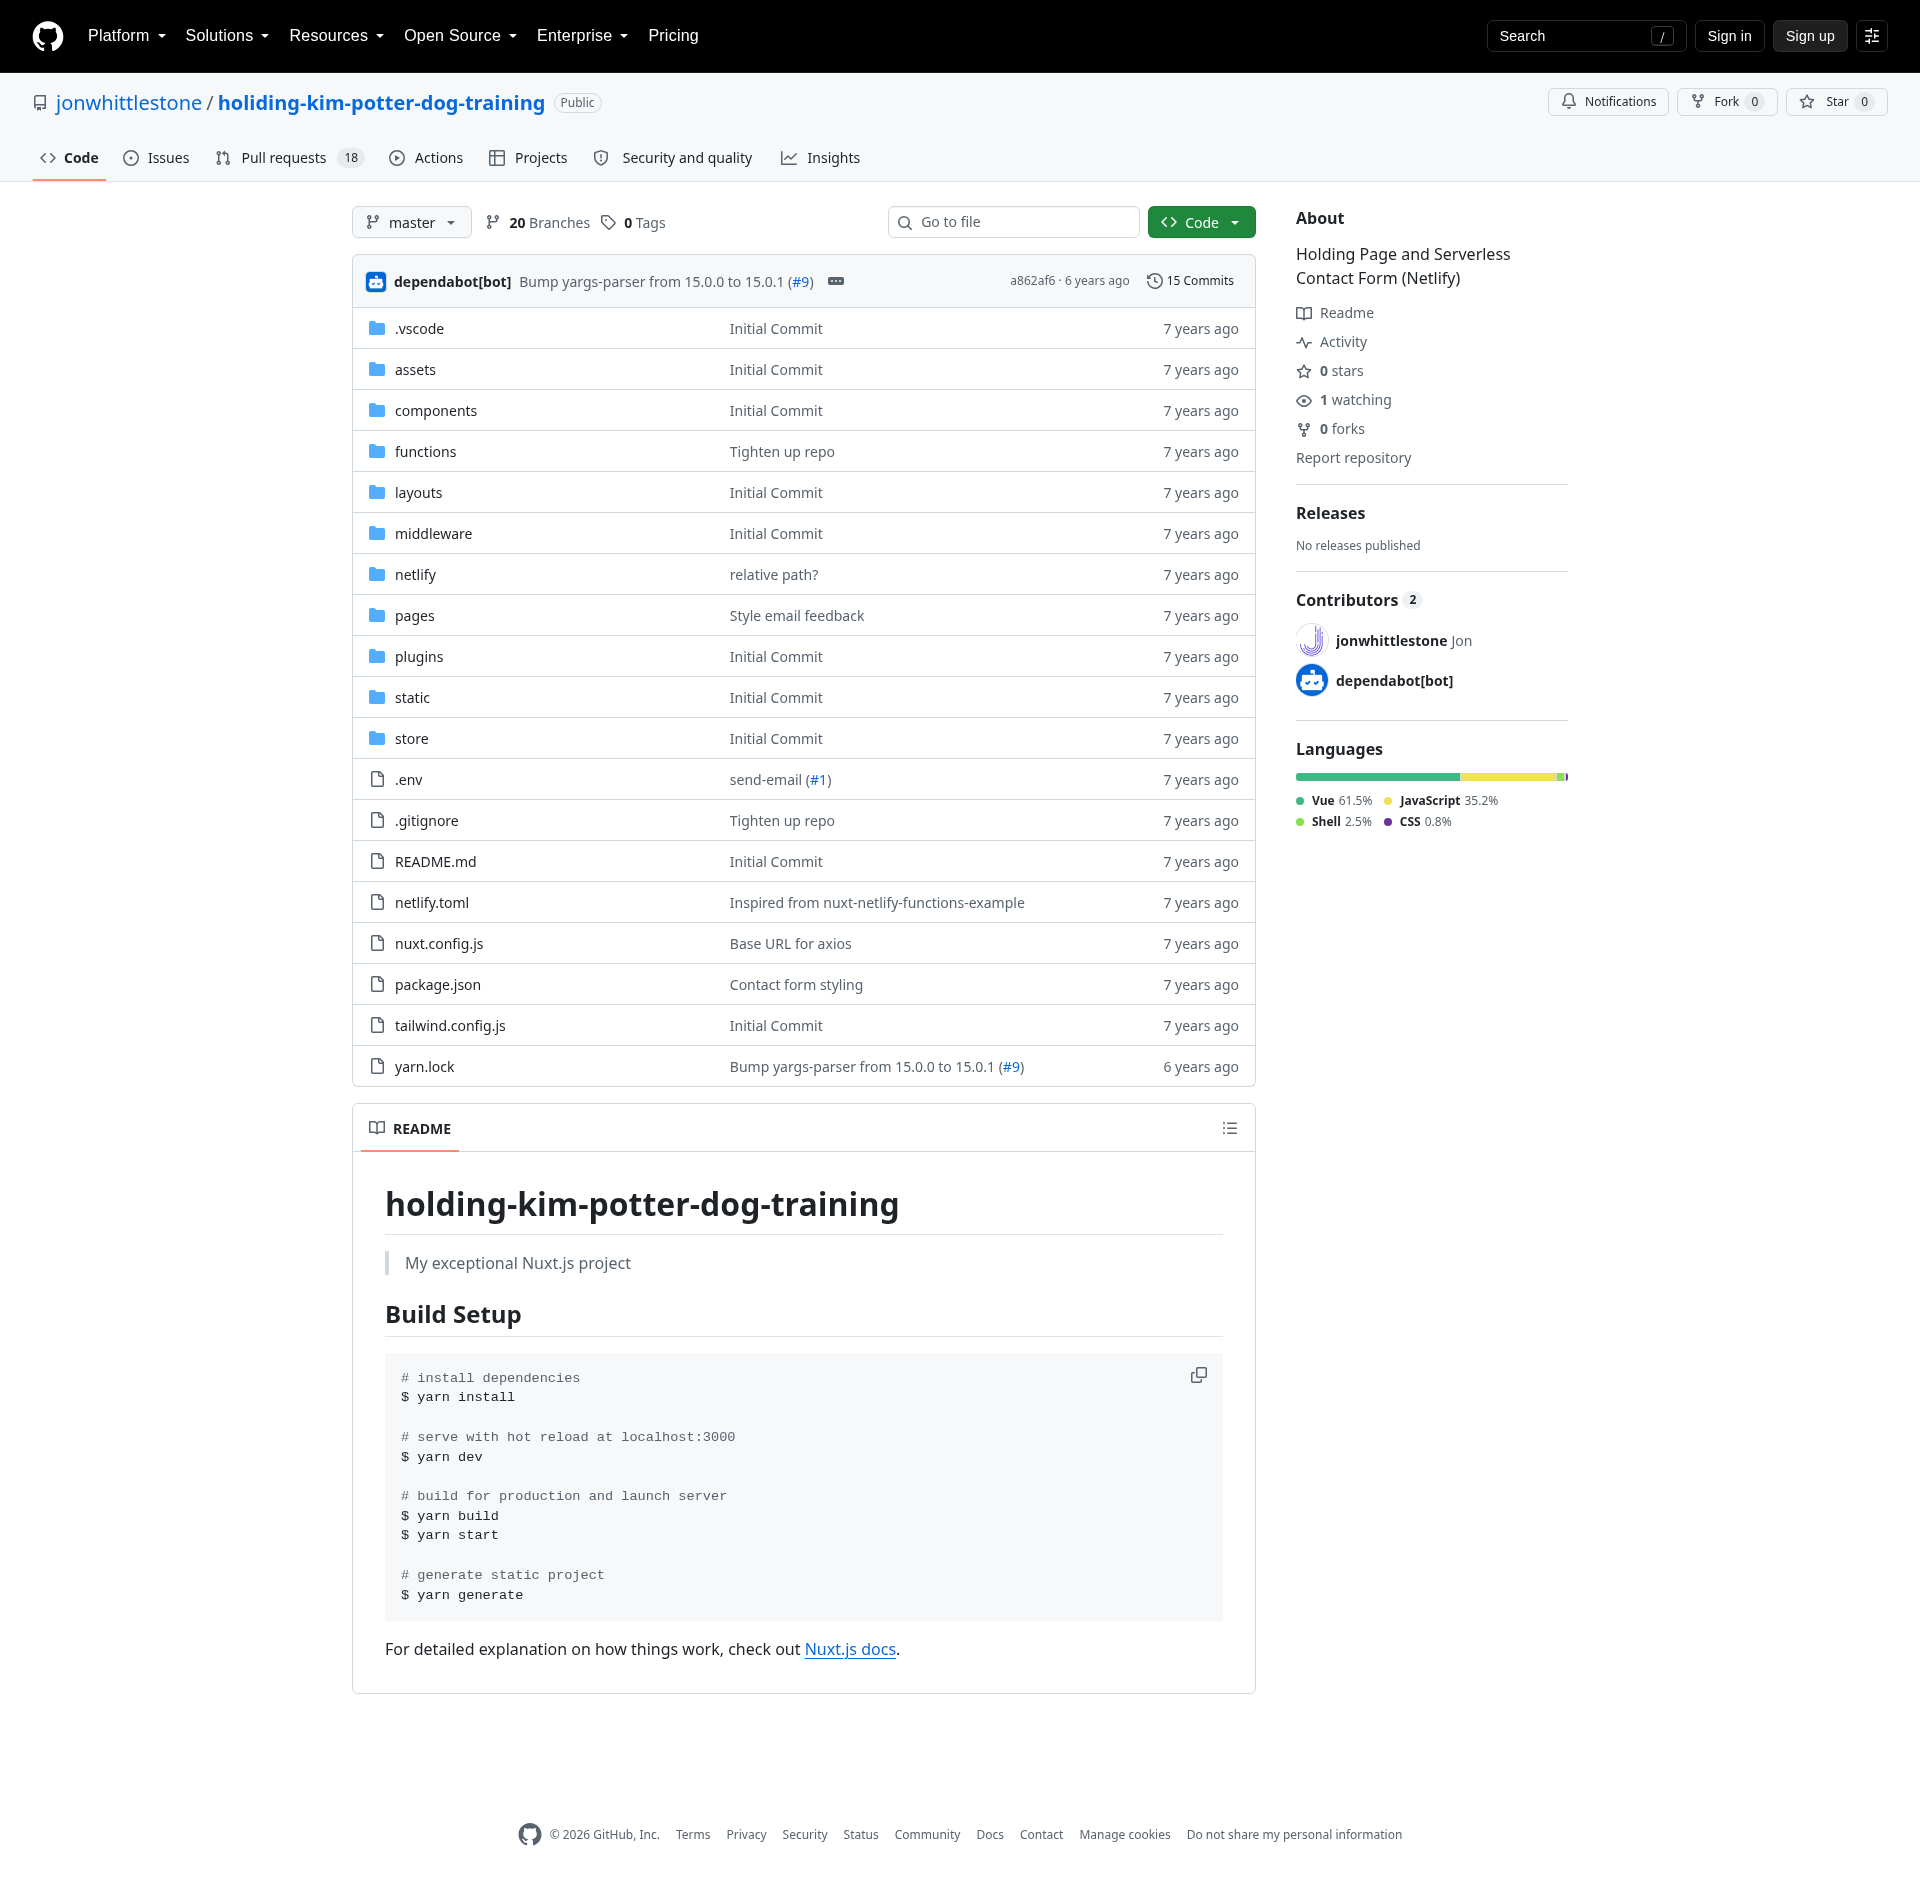Image resolution: width=1920 pixels, height=1887 pixels.
Task: Click the forks icon in About
Action: click(x=1304, y=429)
